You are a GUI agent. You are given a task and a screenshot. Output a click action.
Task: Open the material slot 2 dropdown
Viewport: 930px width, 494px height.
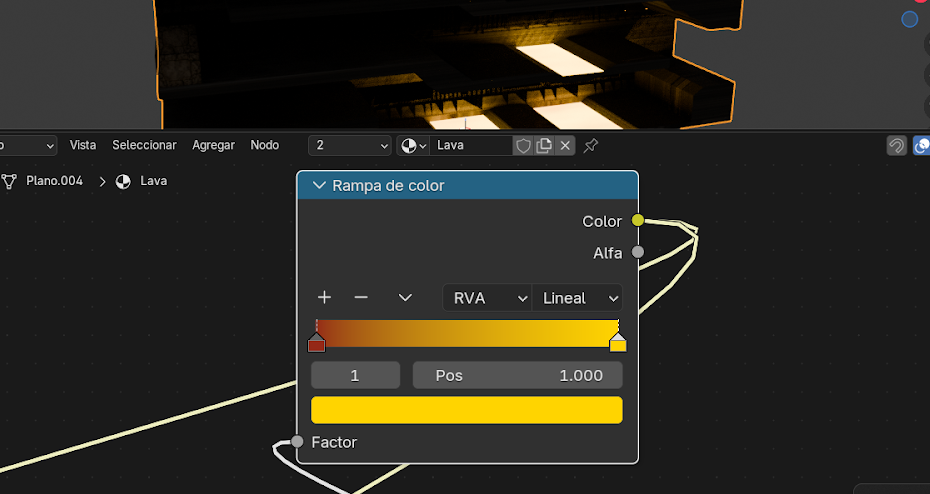350,145
